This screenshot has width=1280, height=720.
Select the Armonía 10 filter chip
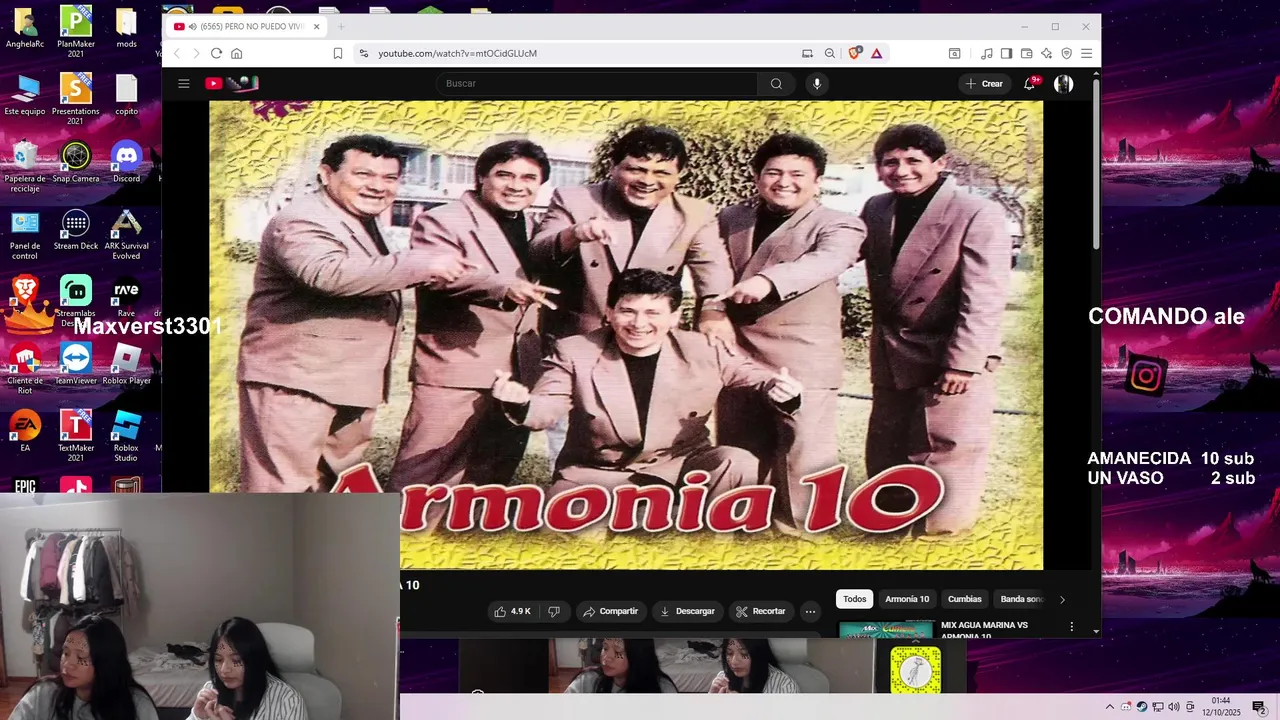tap(907, 599)
